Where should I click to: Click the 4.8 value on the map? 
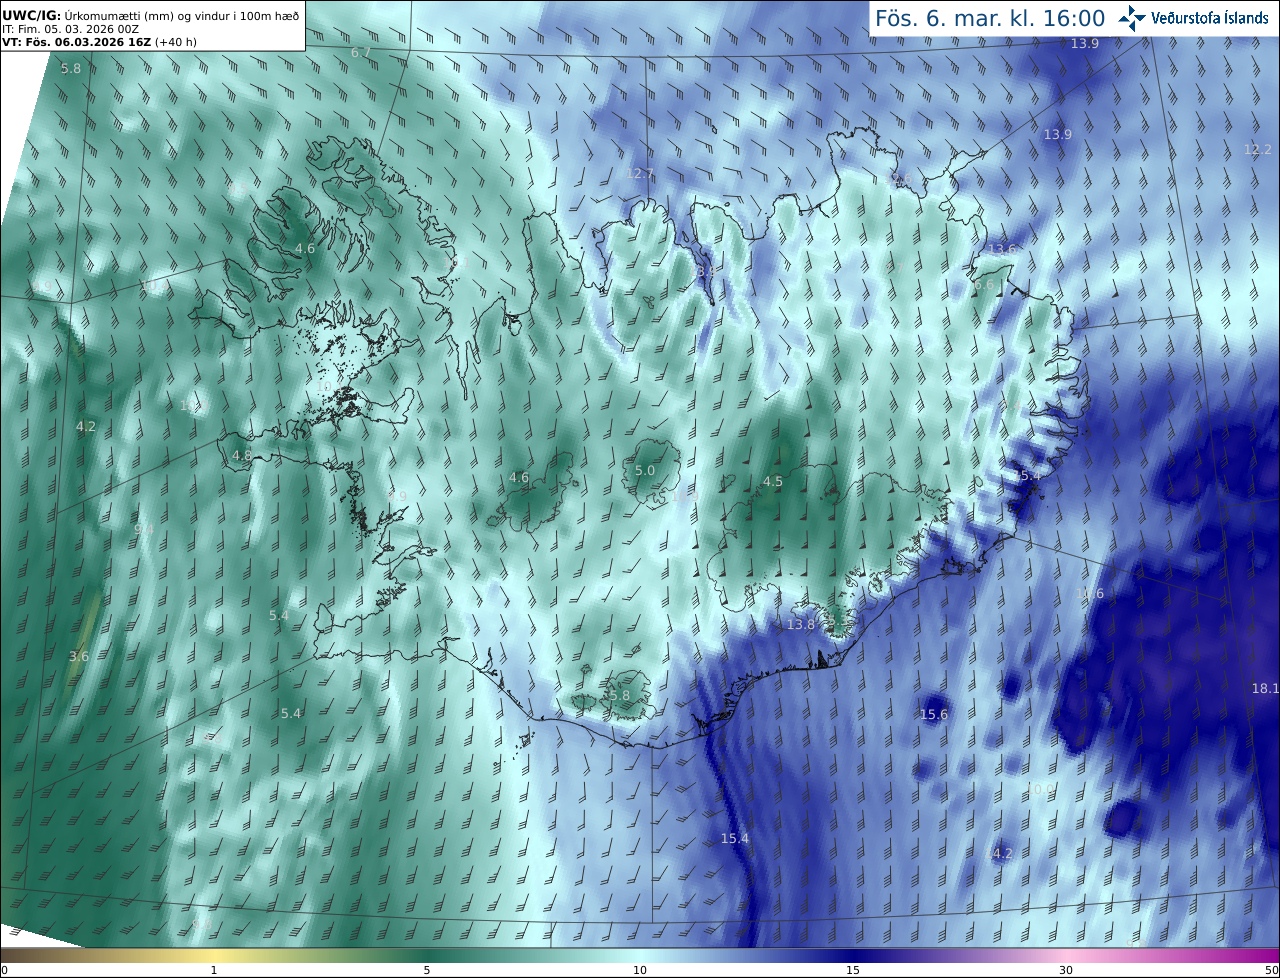pyautogui.click(x=242, y=455)
